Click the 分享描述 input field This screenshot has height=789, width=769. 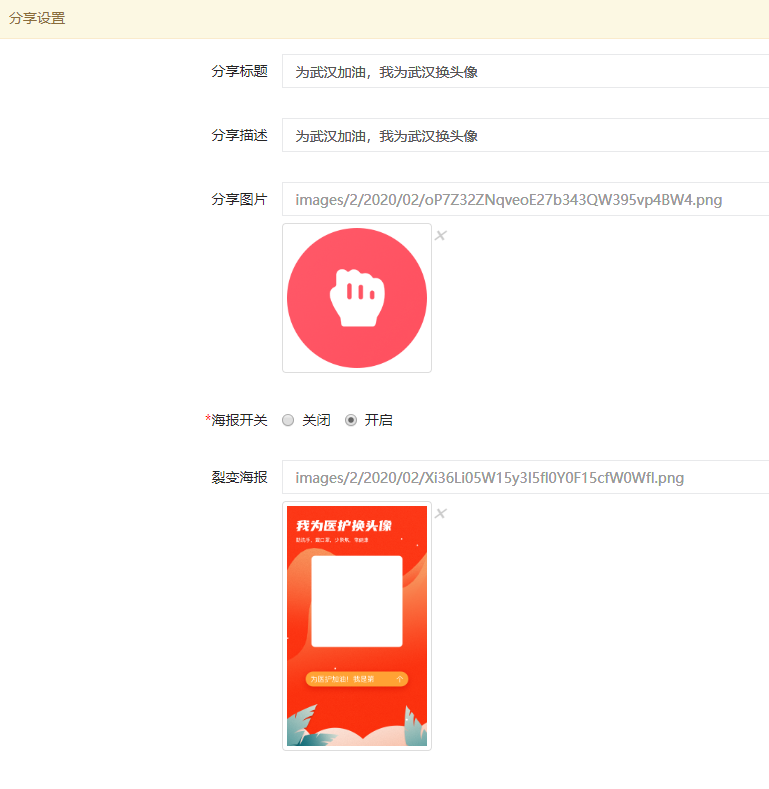click(525, 135)
